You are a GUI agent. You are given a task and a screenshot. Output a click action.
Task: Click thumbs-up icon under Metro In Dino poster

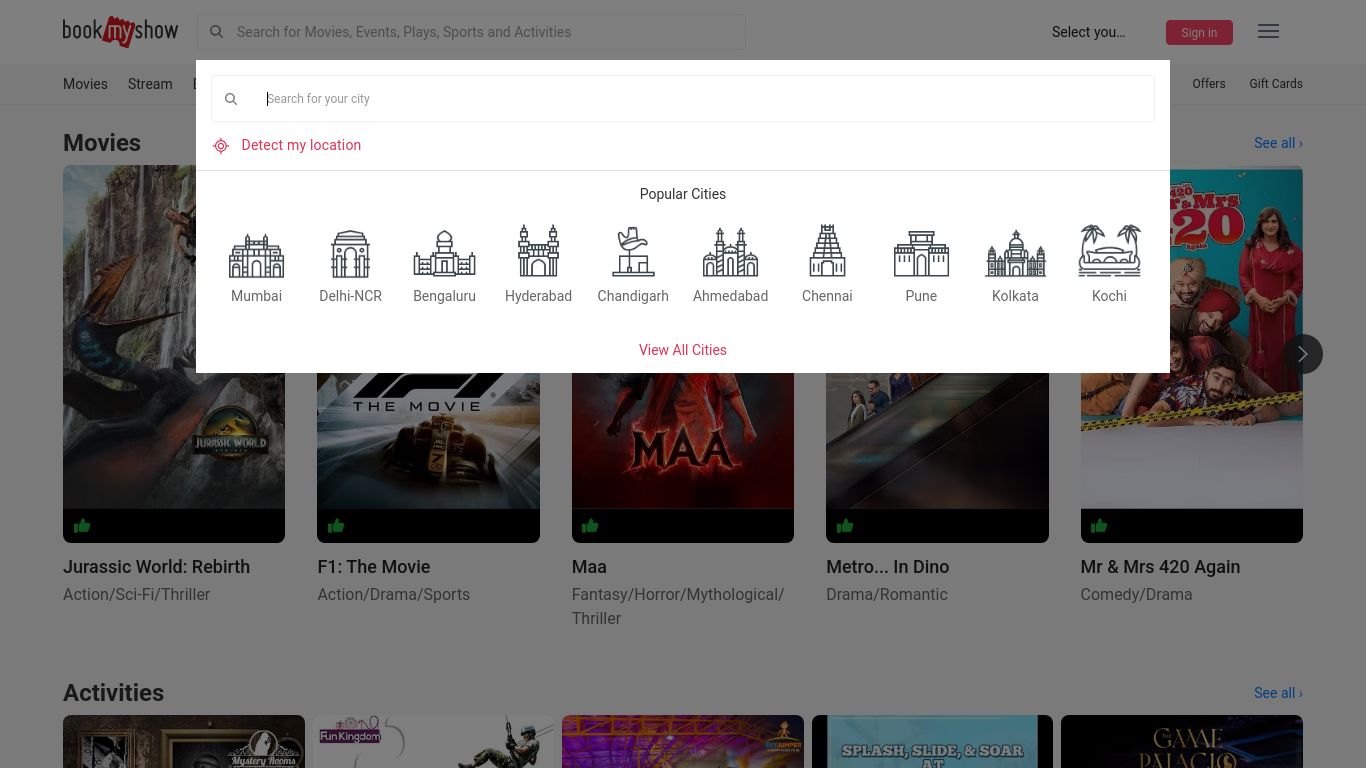coord(845,526)
